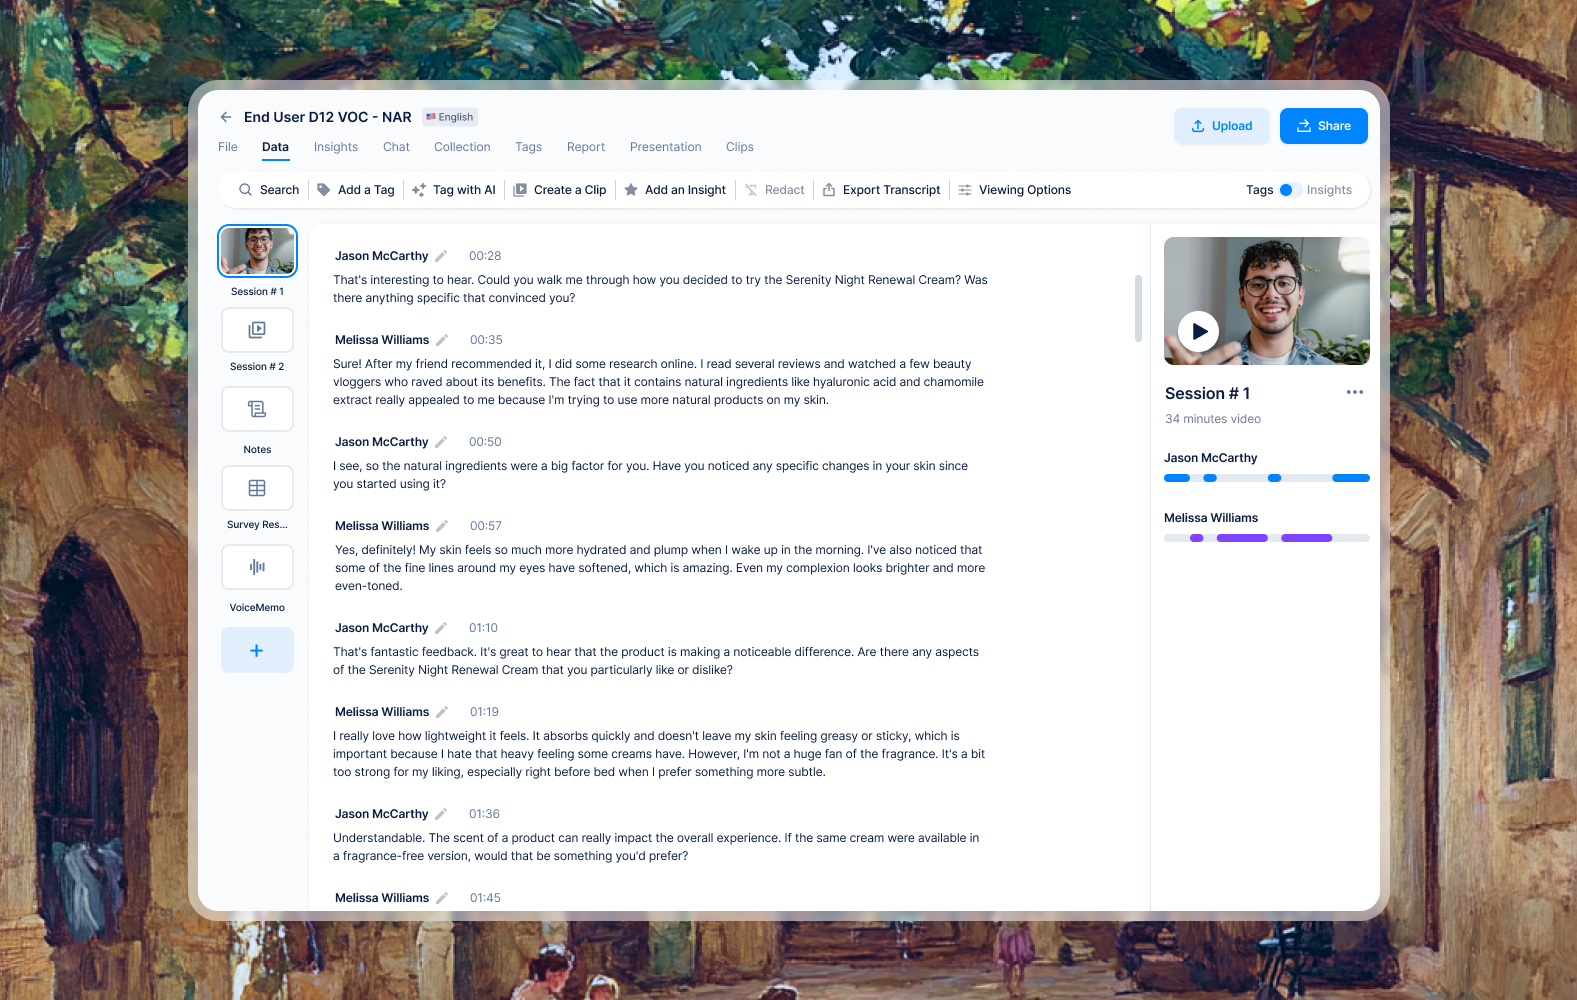The height and width of the screenshot is (1000, 1577).
Task: Edit speaker name at 01:10
Action: click(x=441, y=628)
